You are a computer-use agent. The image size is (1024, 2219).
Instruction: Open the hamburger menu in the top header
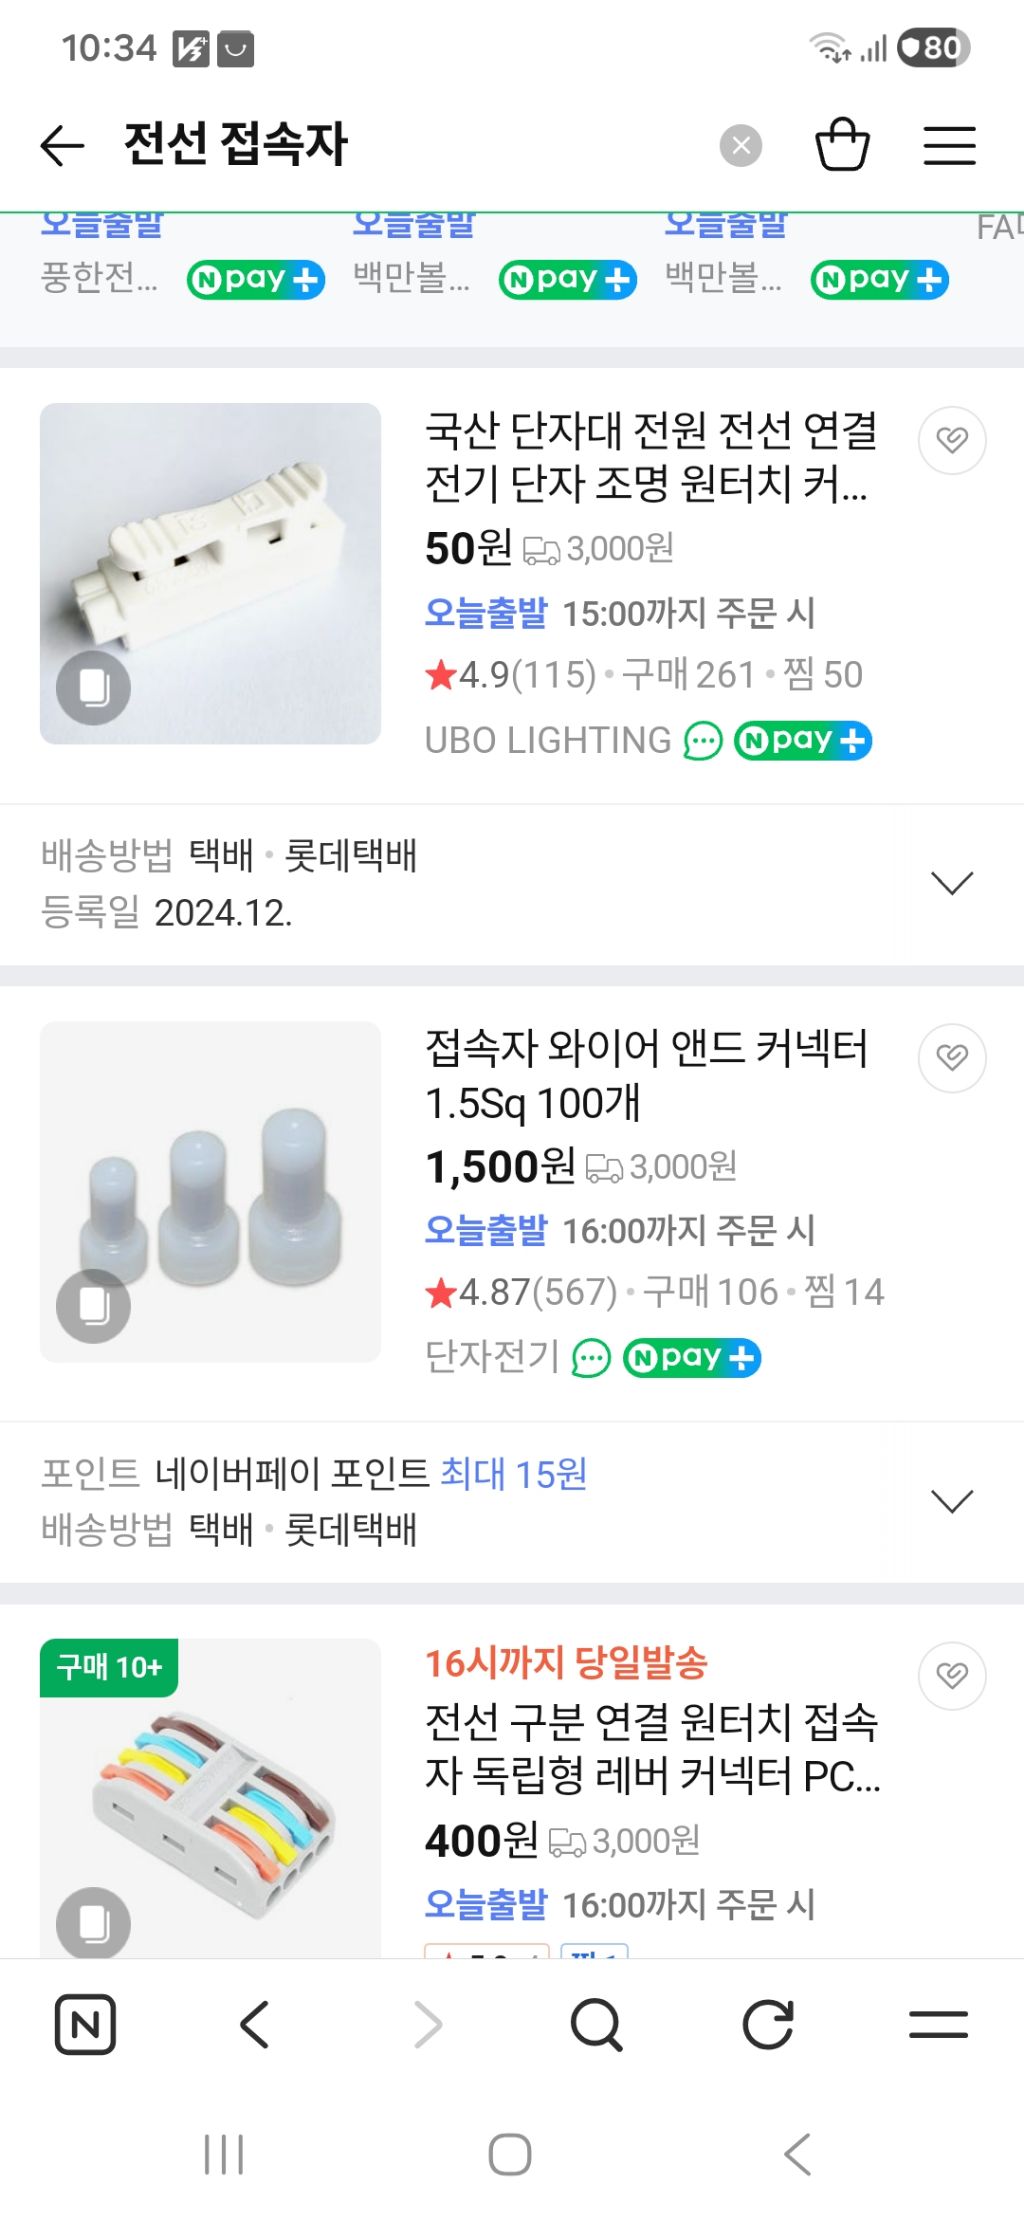[x=948, y=146]
